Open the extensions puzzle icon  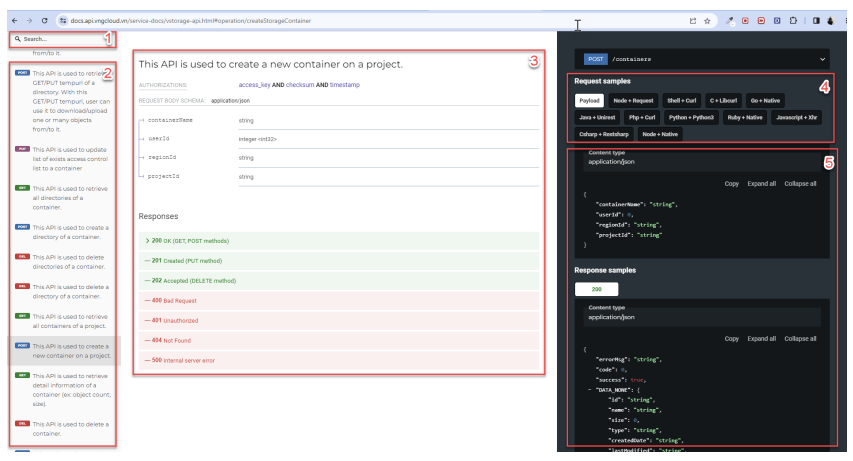click(x=793, y=20)
